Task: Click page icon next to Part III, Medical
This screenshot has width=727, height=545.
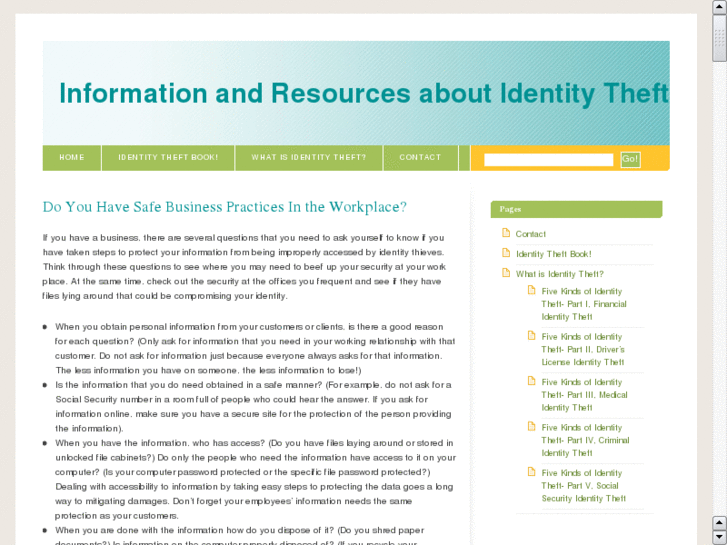Action: tap(531, 381)
